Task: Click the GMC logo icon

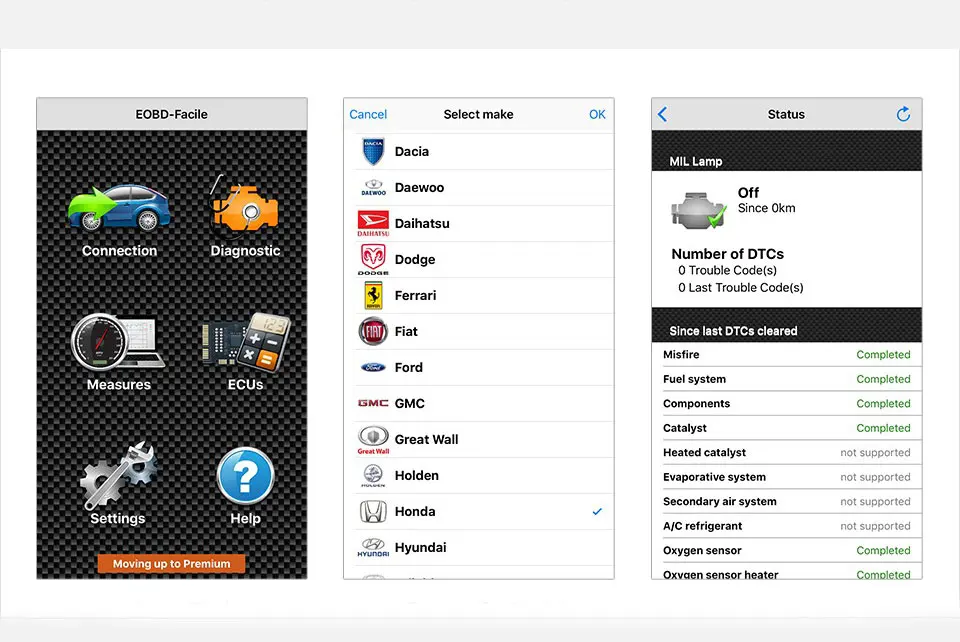Action: (373, 403)
